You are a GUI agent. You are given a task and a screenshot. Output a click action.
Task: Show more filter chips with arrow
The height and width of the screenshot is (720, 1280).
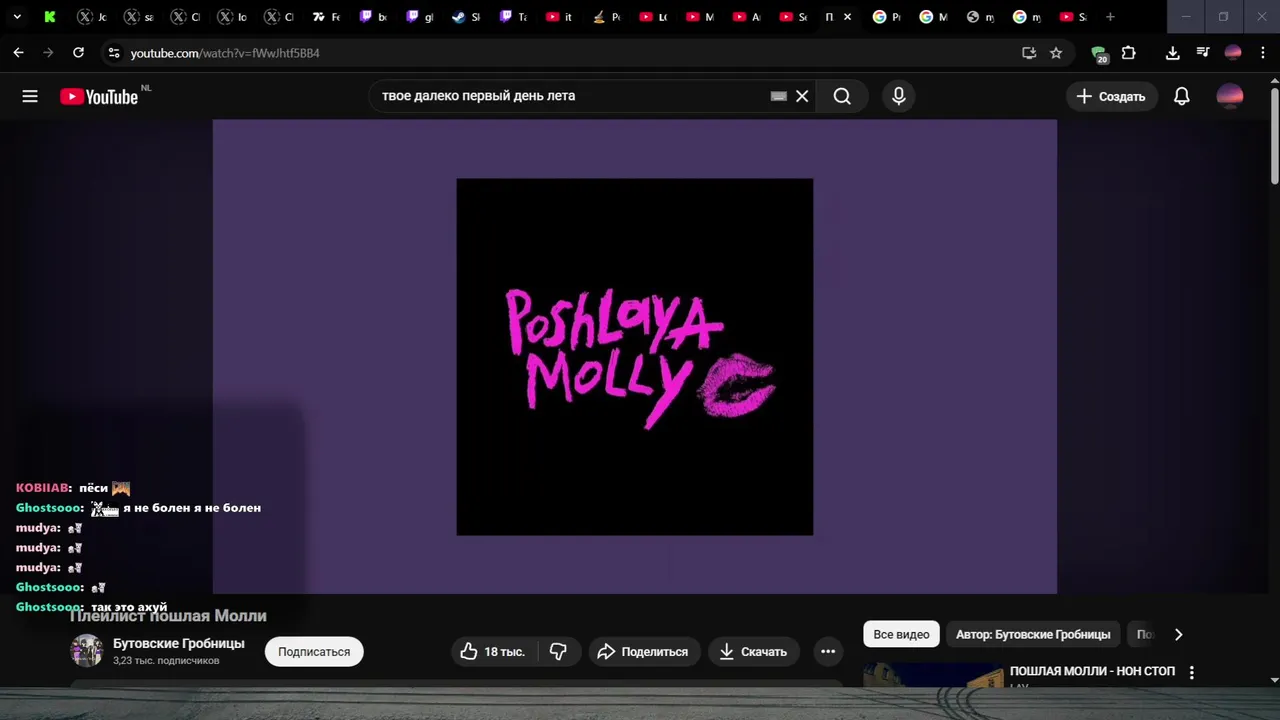[1178, 634]
